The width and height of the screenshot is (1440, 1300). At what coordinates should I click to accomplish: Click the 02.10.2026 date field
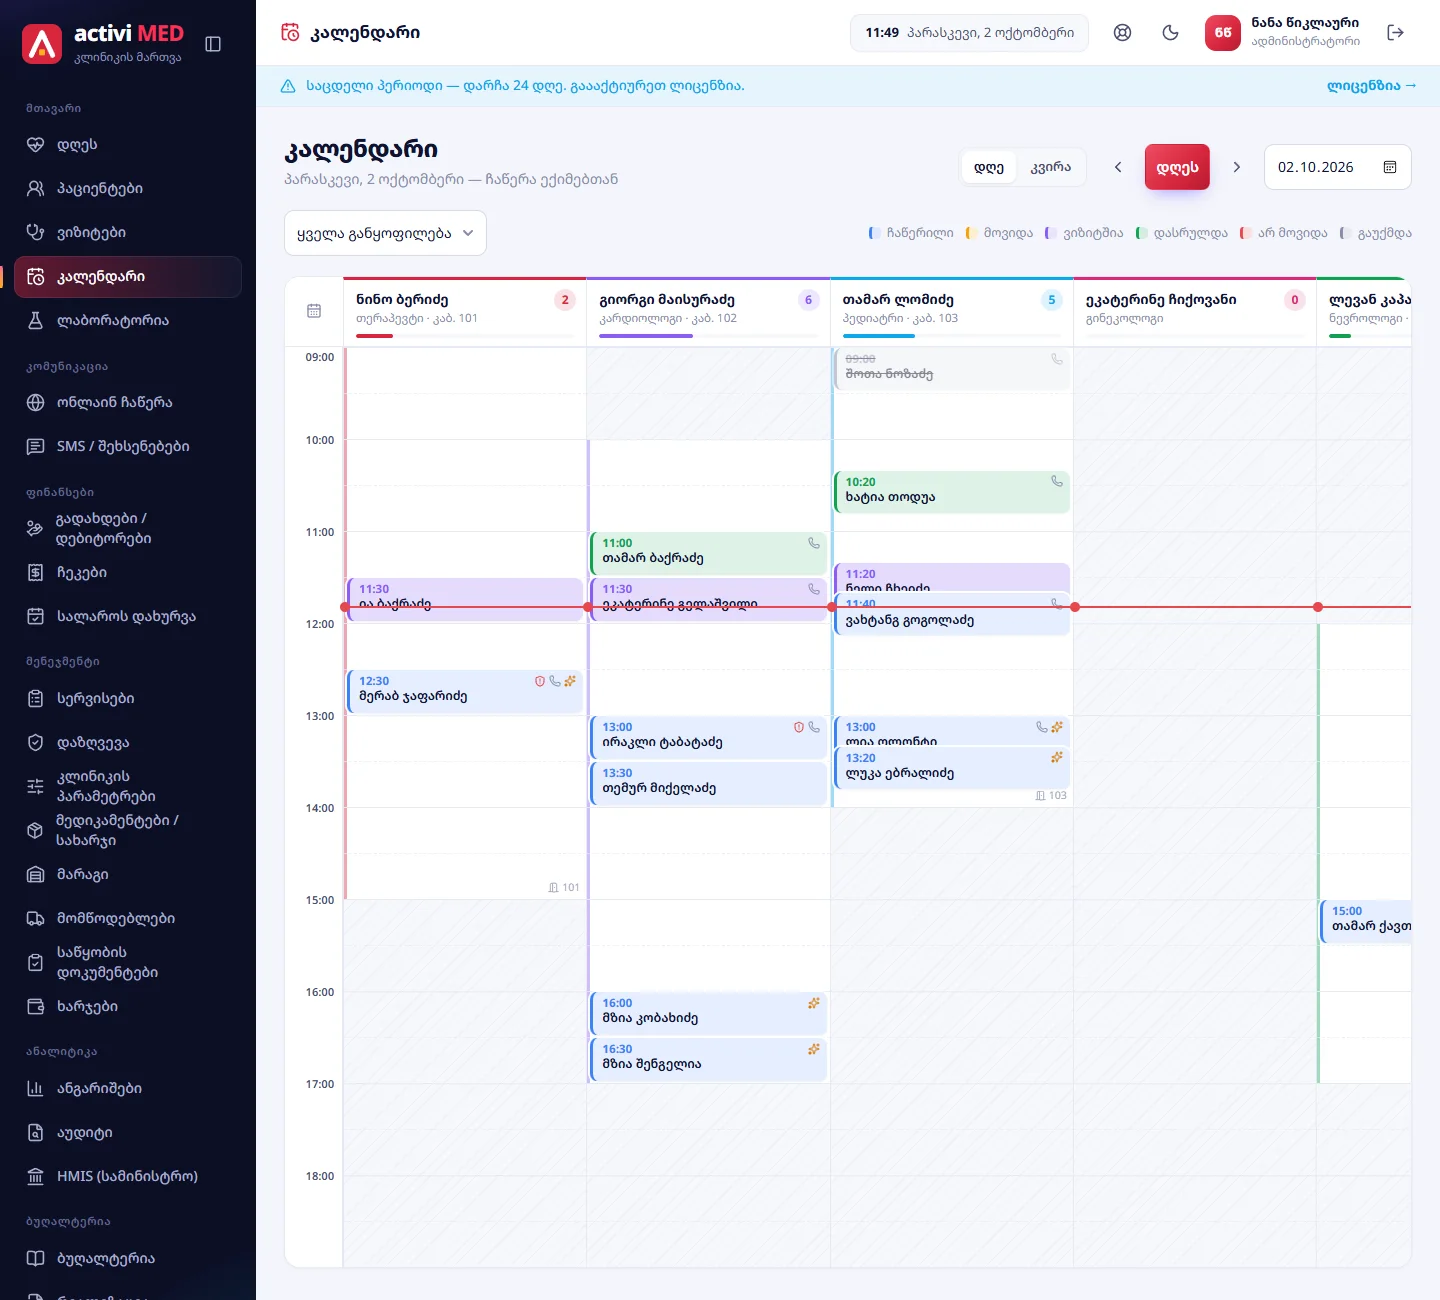coord(1337,167)
